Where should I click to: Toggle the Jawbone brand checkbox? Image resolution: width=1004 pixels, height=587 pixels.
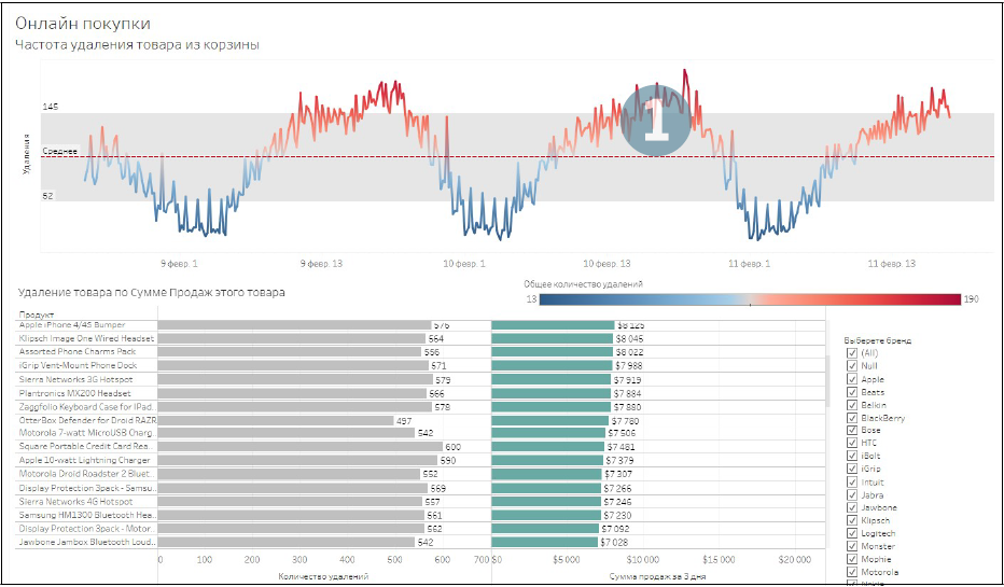pyautogui.click(x=851, y=508)
